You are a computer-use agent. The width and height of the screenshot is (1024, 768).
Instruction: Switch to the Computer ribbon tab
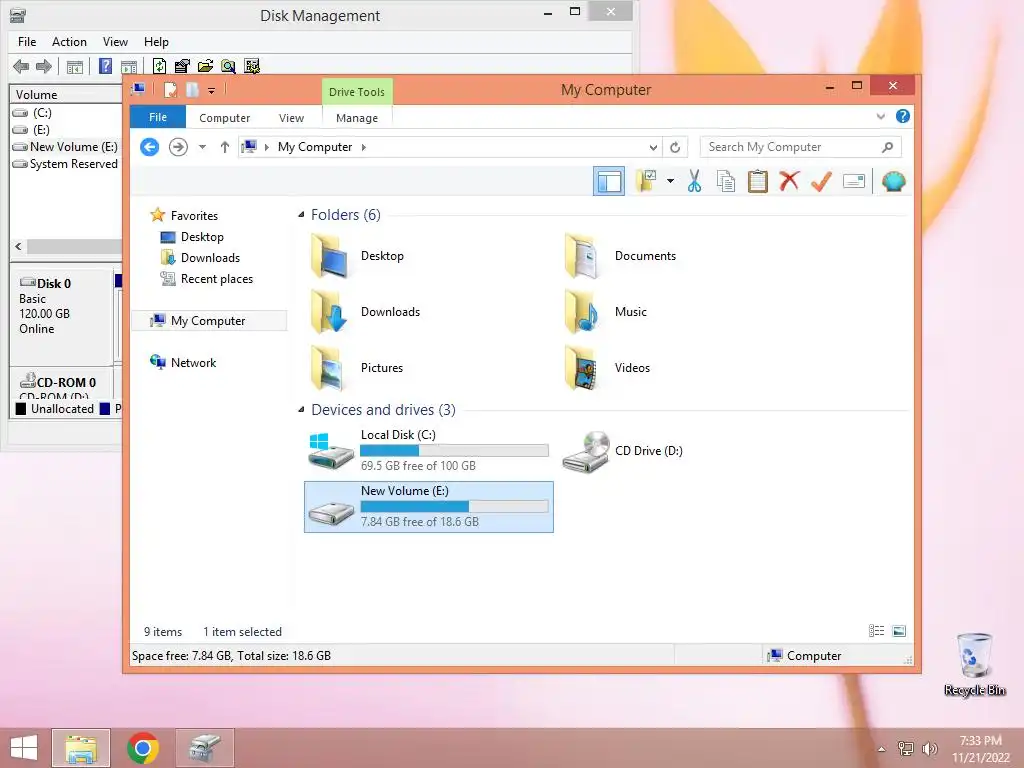point(225,118)
